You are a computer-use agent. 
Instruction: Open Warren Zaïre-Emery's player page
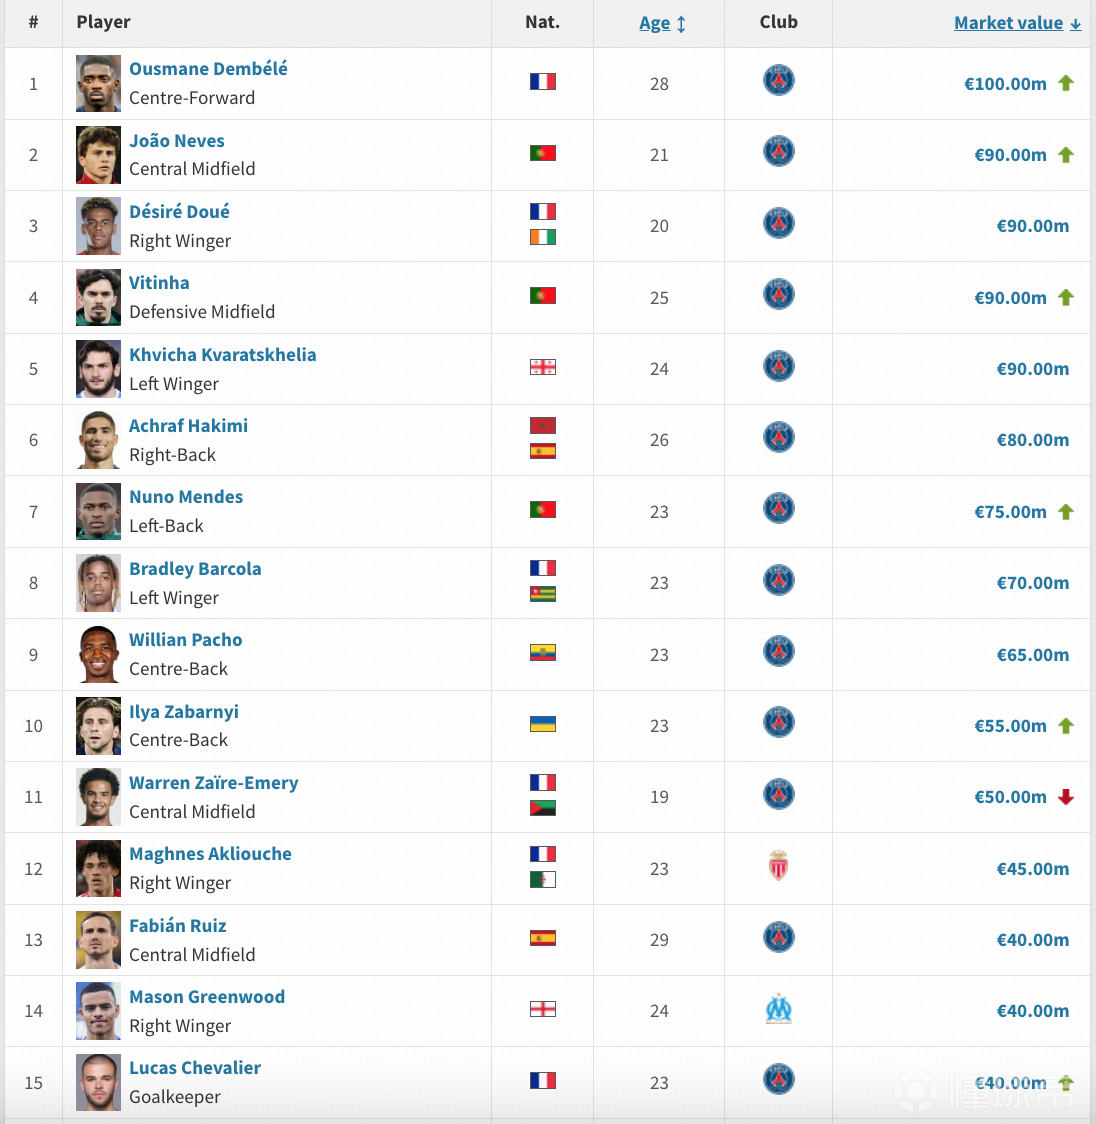tap(213, 783)
